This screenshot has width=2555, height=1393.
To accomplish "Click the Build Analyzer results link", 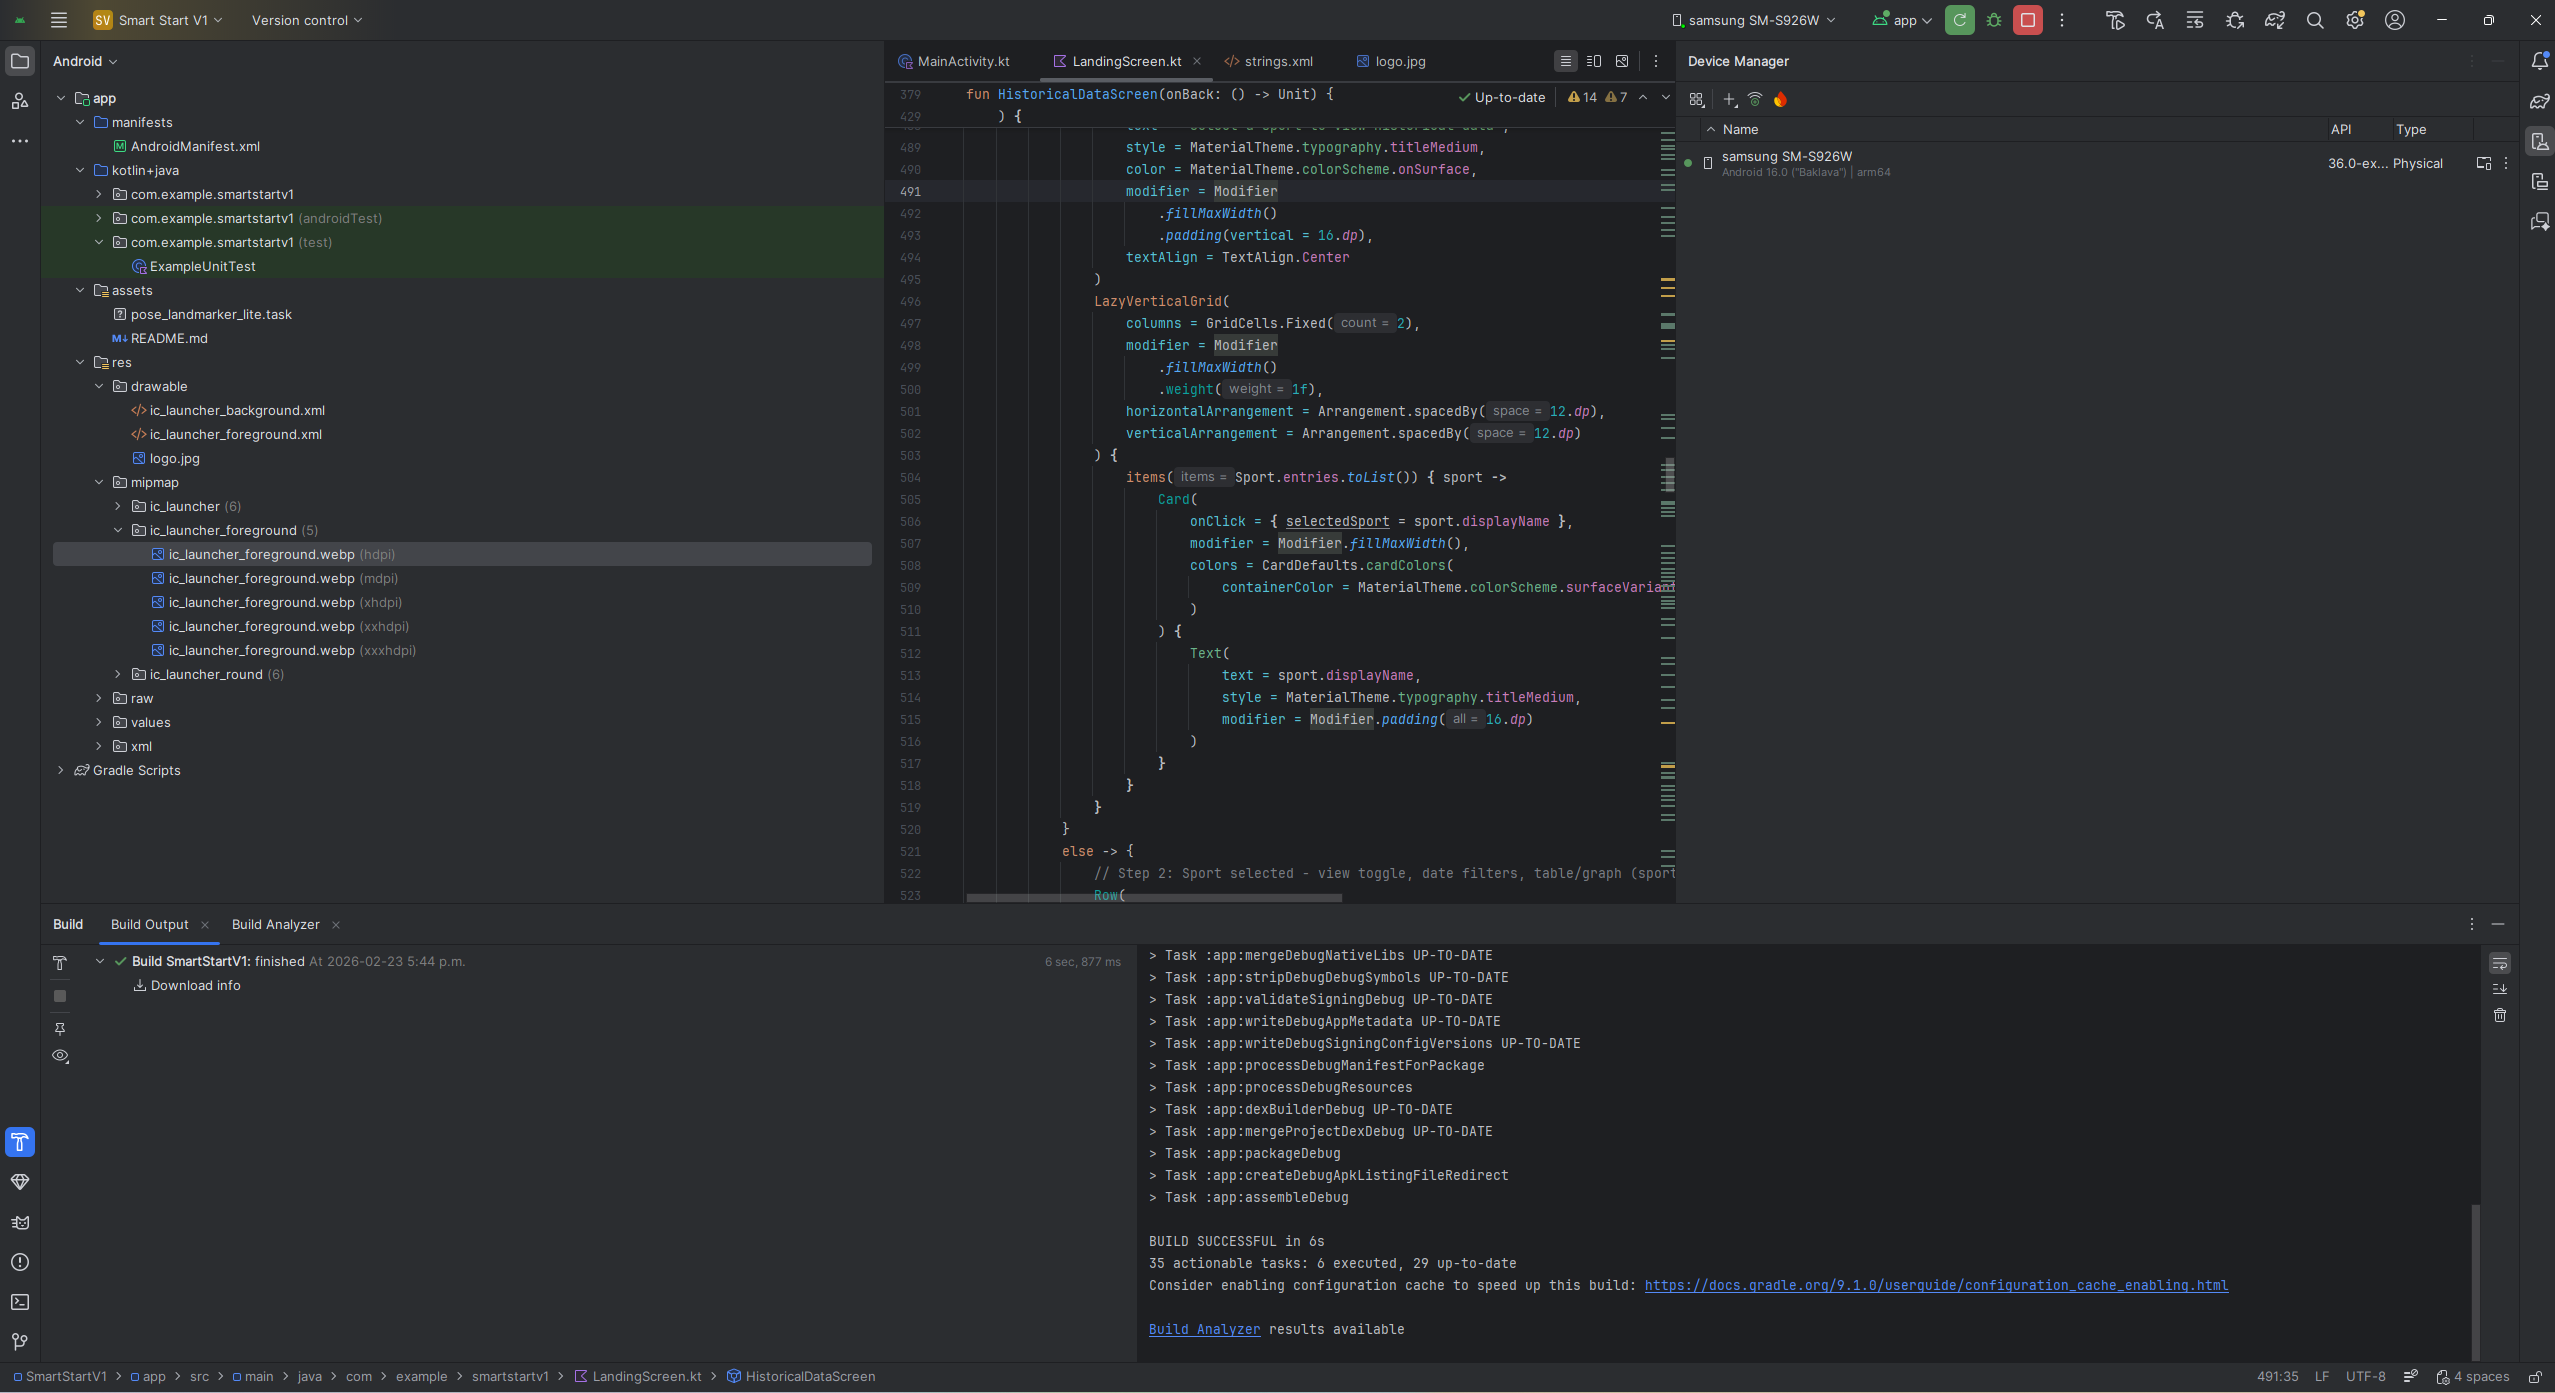I will coord(1204,1329).
